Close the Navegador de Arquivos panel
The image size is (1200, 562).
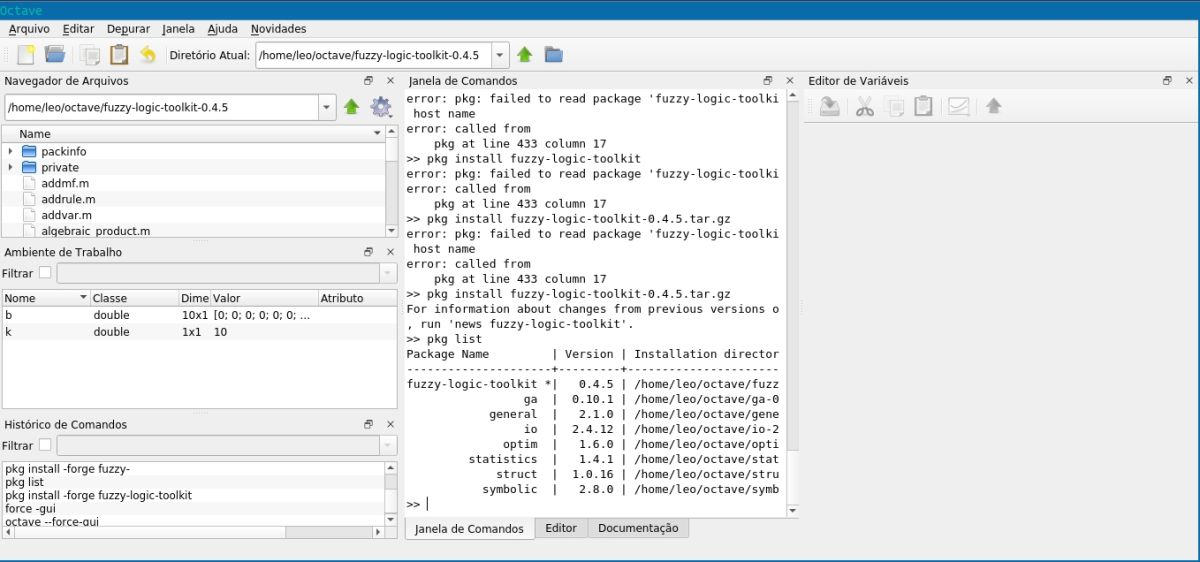click(390, 81)
